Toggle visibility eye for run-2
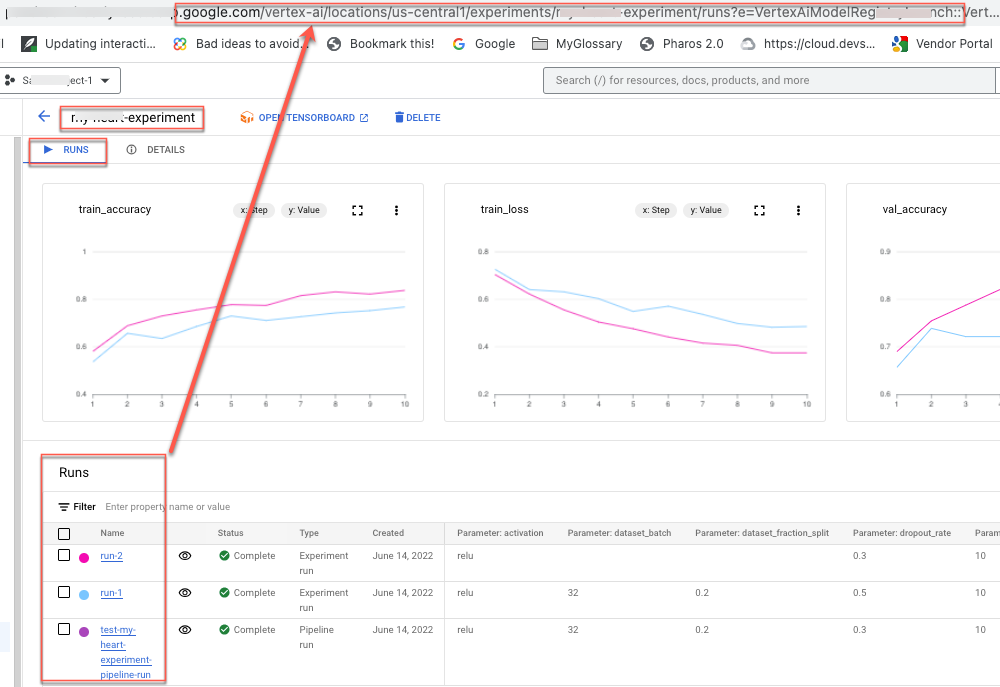Image resolution: width=1000 pixels, height=687 pixels. point(185,556)
